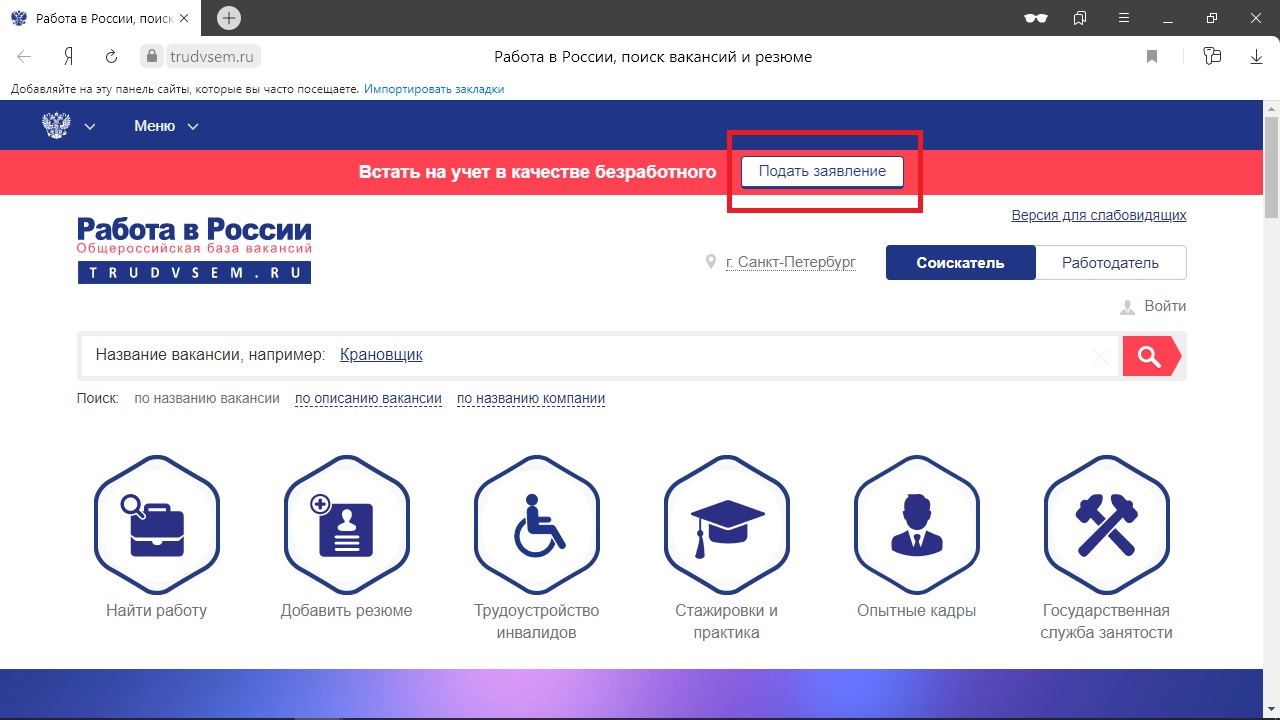This screenshot has width=1280, height=720.
Task: Click the Russian coat of arms emblem
Action: [x=57, y=126]
